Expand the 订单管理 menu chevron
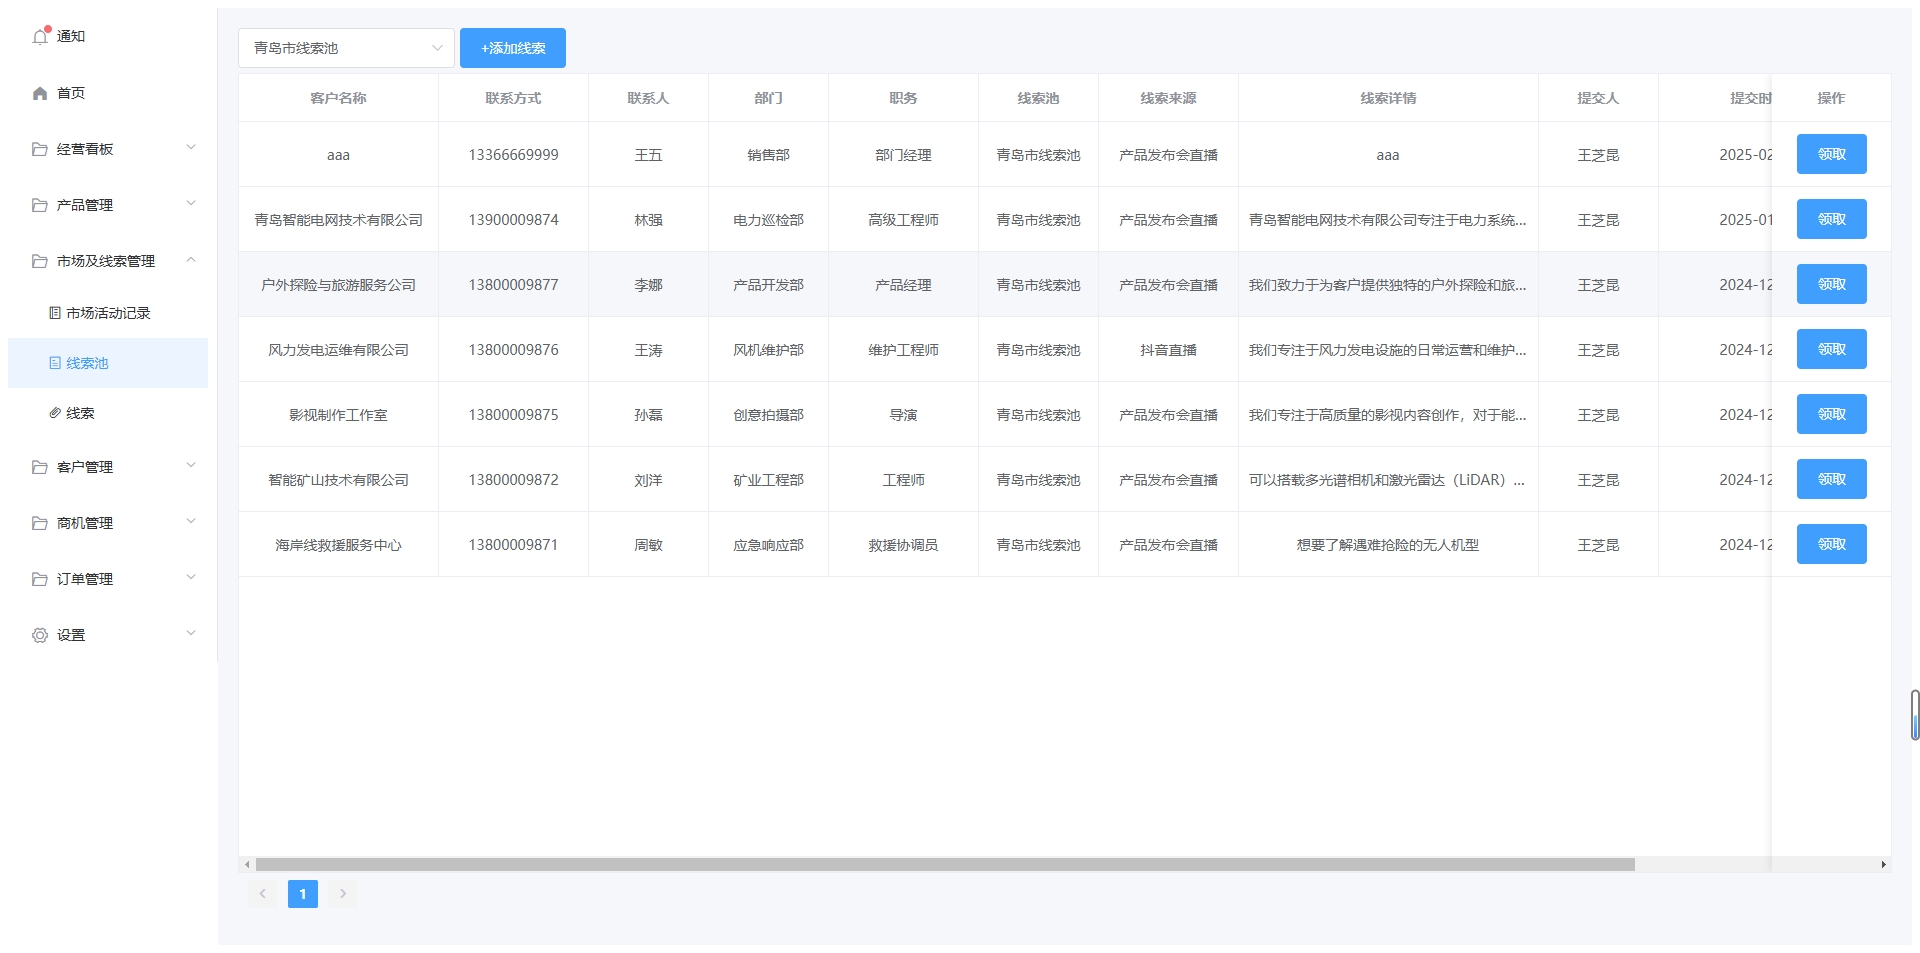 click(191, 578)
